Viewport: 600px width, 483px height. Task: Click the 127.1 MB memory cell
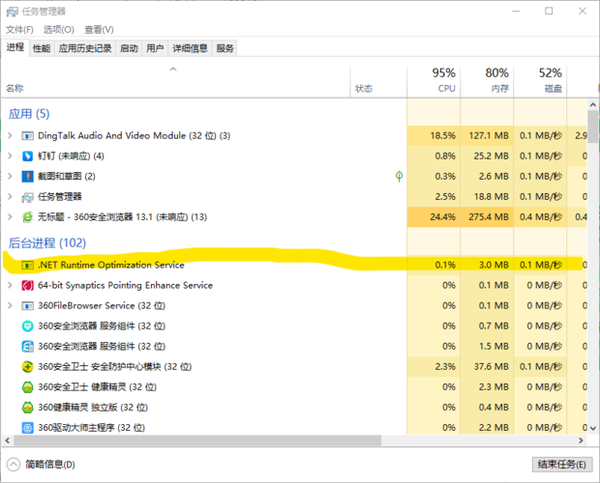(x=487, y=135)
